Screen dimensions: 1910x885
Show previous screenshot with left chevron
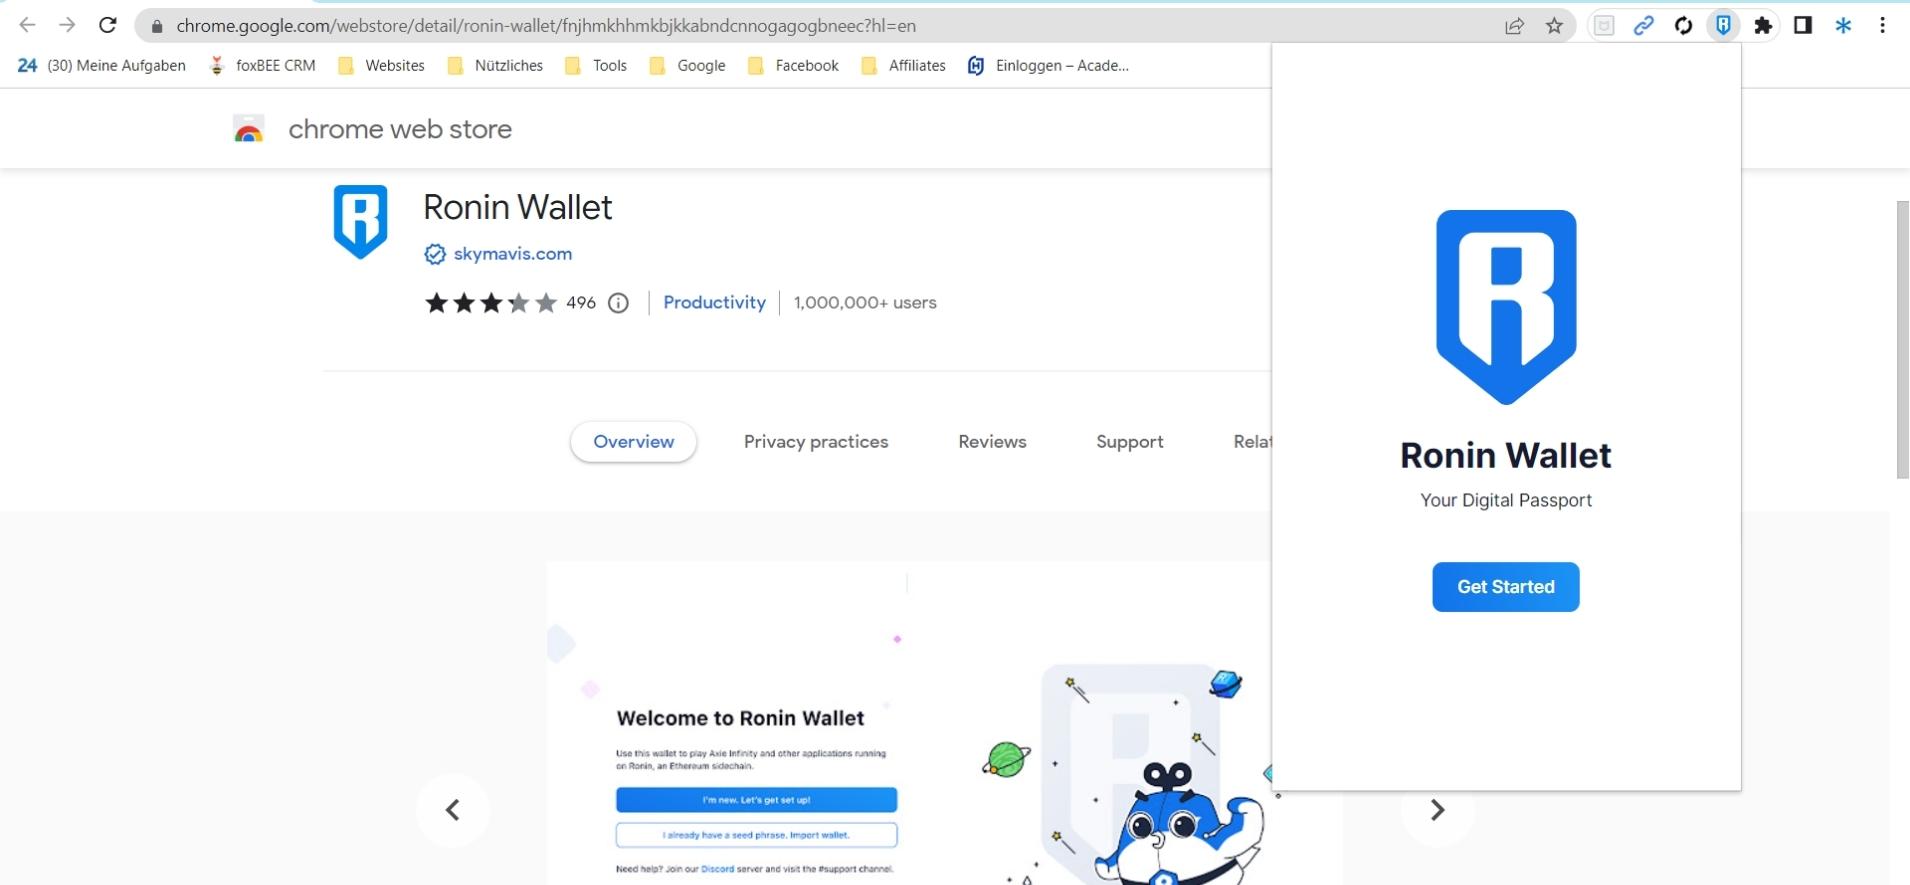coord(453,810)
